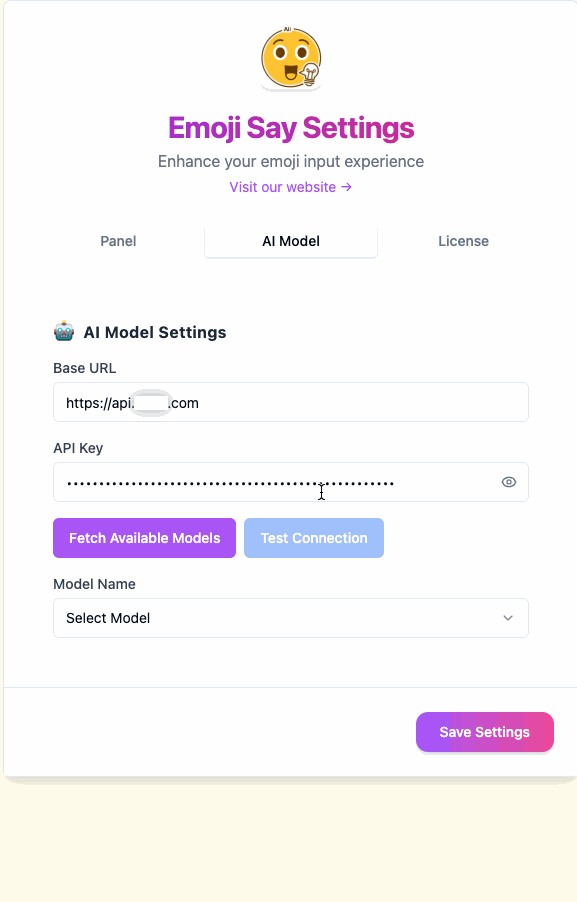Toggle API key visibility with the eye icon
Screen dimensions: 577x902
(x=509, y=482)
